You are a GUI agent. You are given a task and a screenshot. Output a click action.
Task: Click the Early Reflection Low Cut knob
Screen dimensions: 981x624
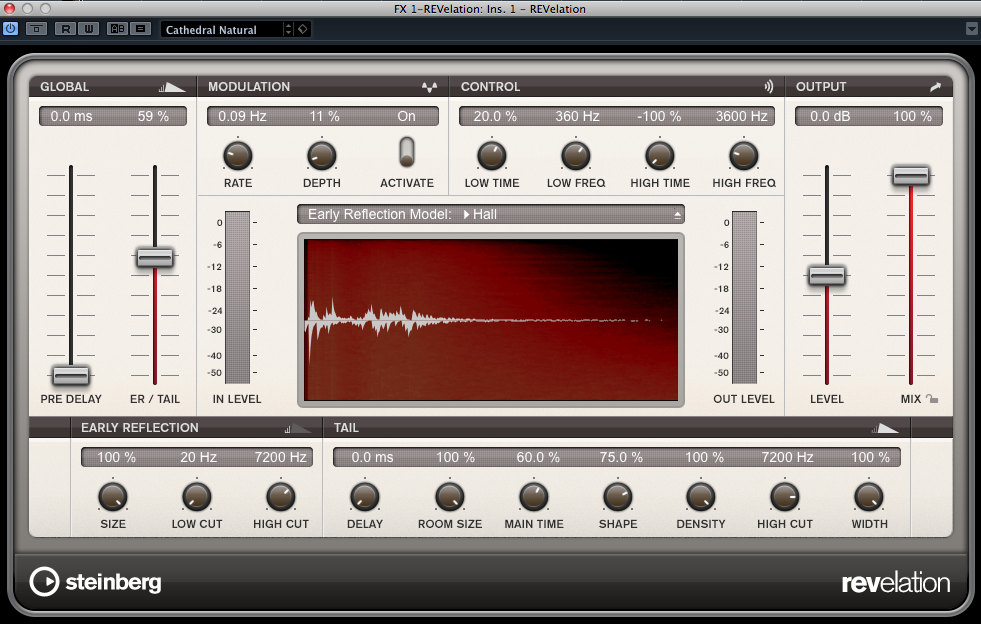tap(196, 497)
